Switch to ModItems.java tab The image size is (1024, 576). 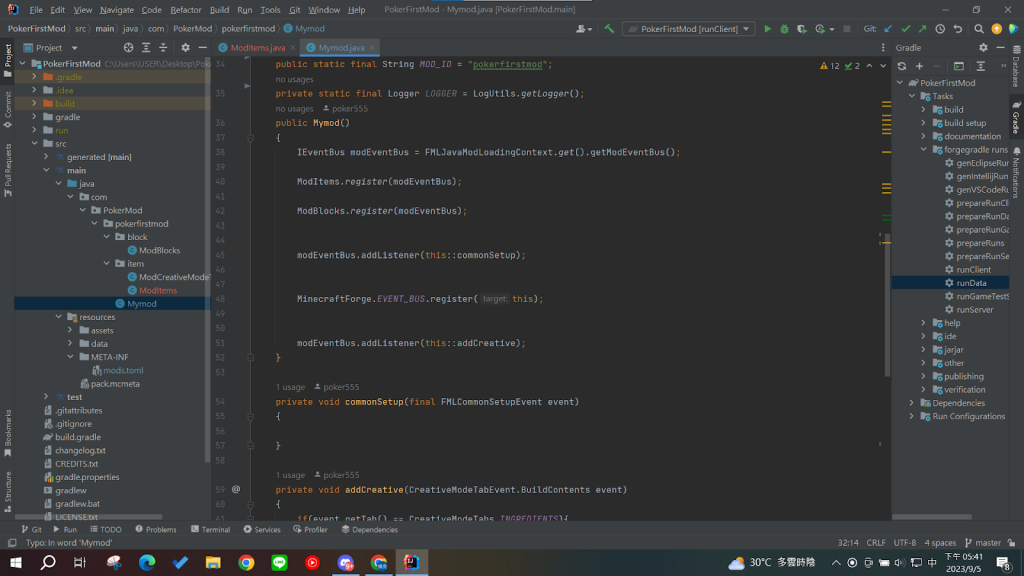pos(257,48)
